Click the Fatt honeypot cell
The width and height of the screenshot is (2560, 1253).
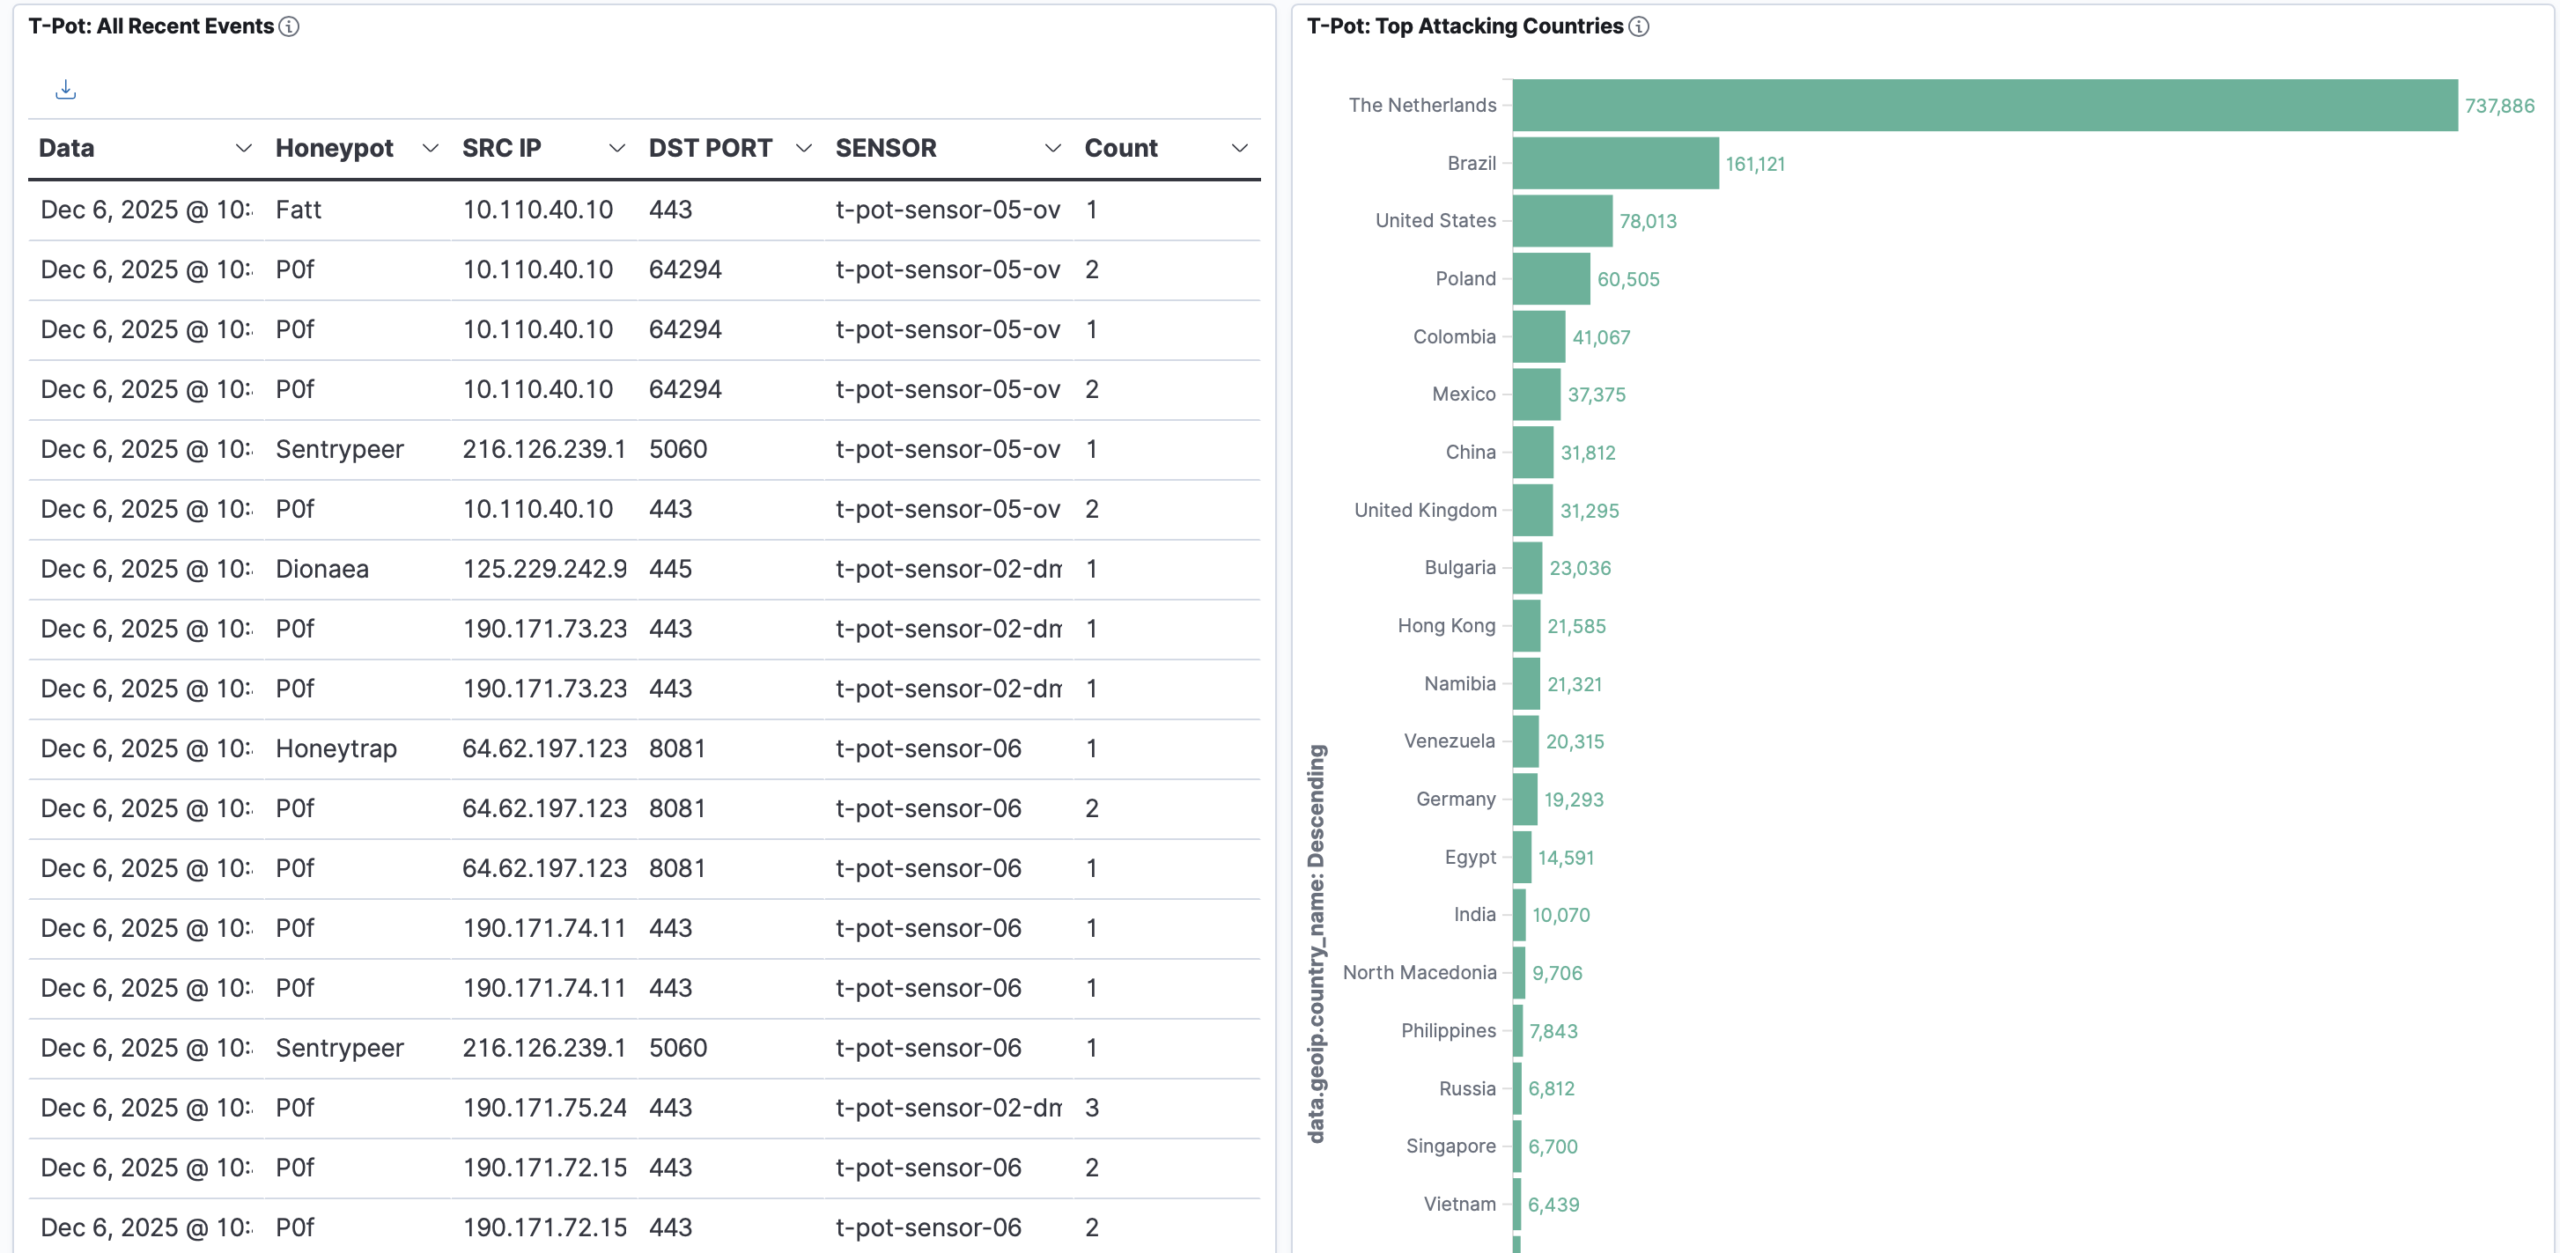(298, 210)
